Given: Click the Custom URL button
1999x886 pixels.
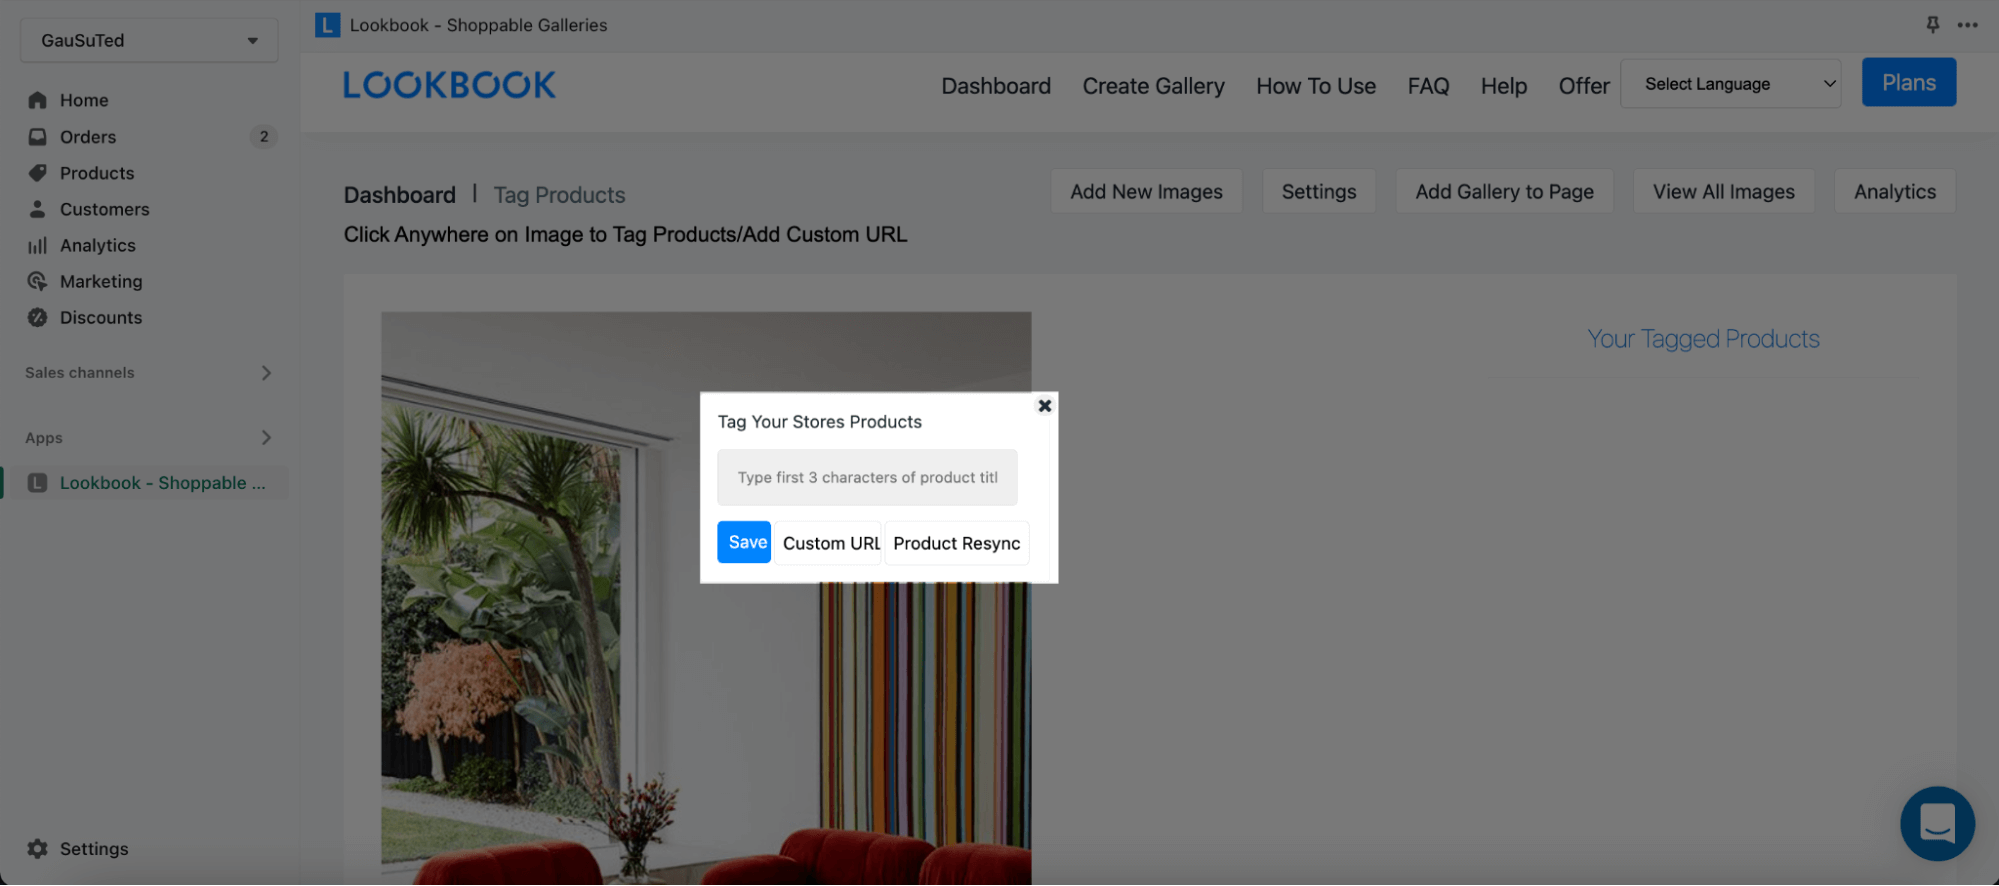Looking at the screenshot, I should pyautogui.click(x=829, y=543).
